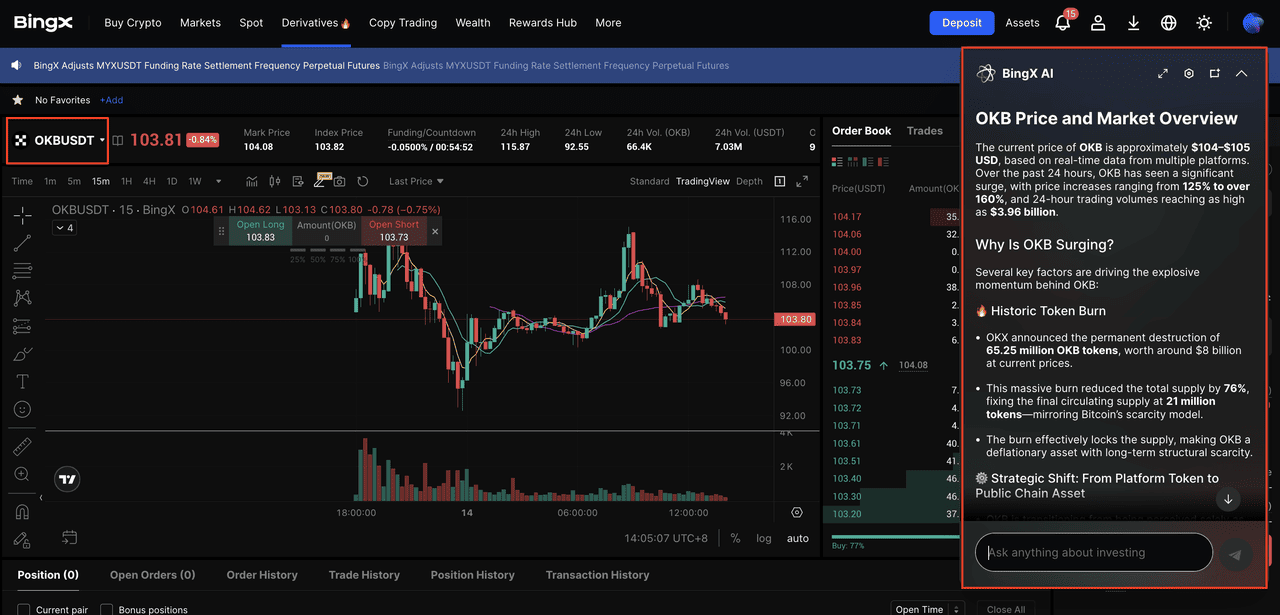Expand the chart to fullscreen
This screenshot has width=1280, height=615.
[802, 181]
